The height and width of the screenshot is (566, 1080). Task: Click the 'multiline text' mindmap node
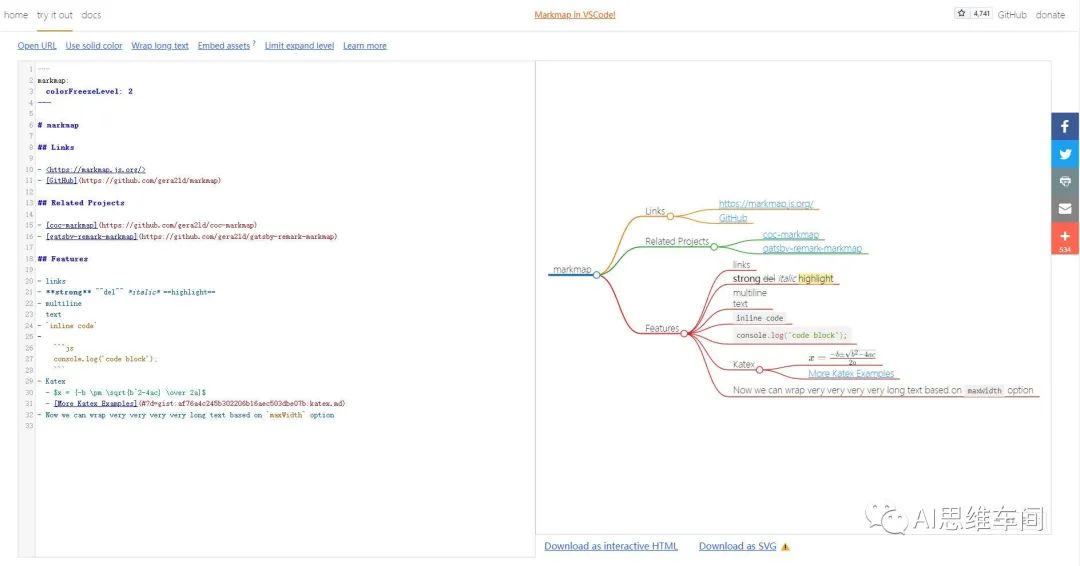(749, 297)
